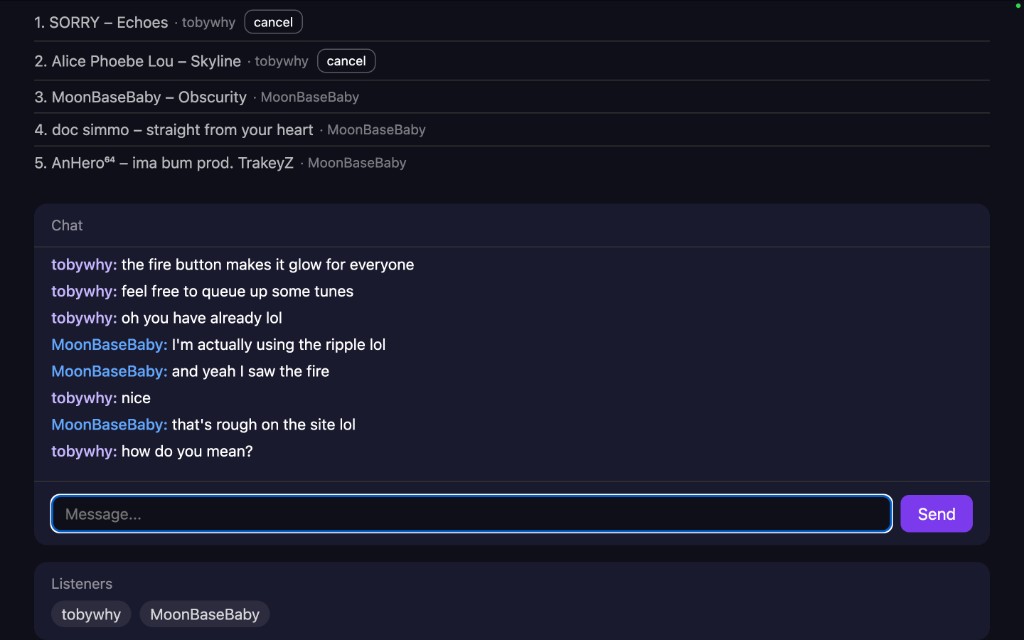This screenshot has height=640, width=1024.
Task: Click the "that's rough on the site lol" message
Action: click(x=263, y=425)
